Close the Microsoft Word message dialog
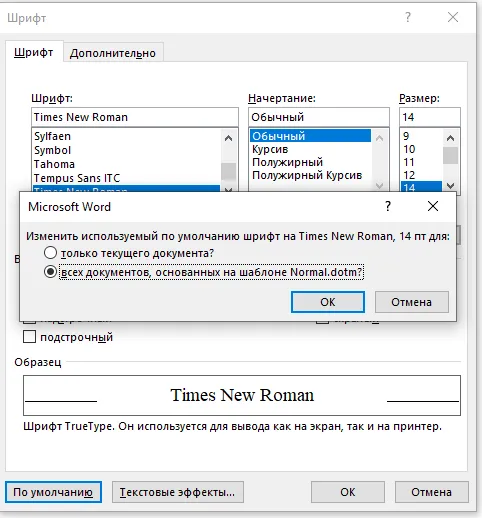482x518 pixels. pos(433,206)
